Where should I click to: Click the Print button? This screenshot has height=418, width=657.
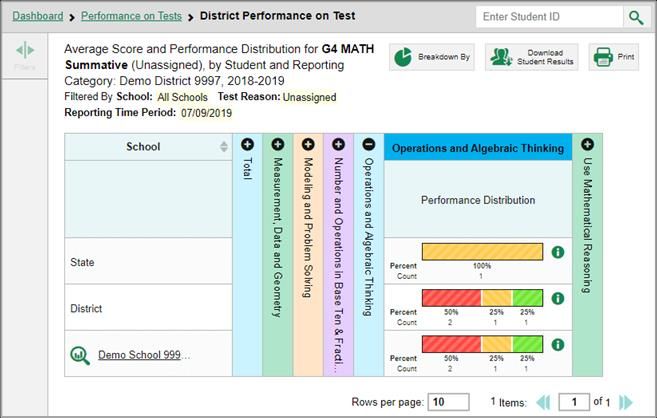coord(614,57)
